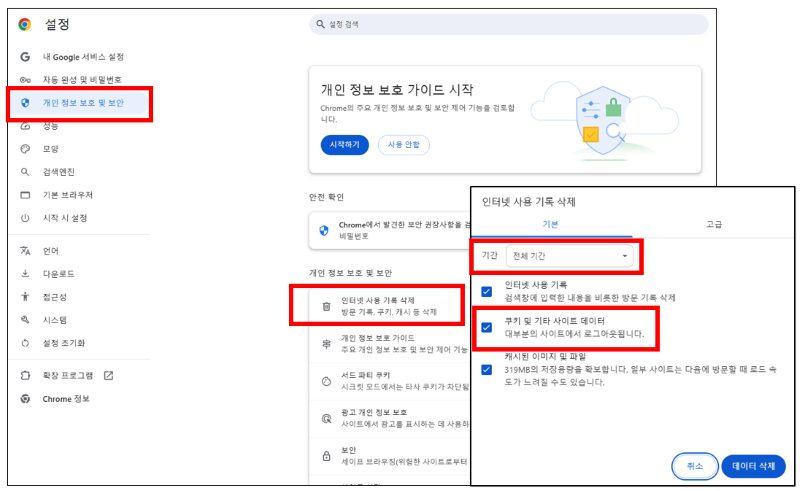Image resolution: width=800 pixels, height=491 pixels.
Task: Open the 전체 기간 time range dropdown
Action: click(x=570, y=256)
